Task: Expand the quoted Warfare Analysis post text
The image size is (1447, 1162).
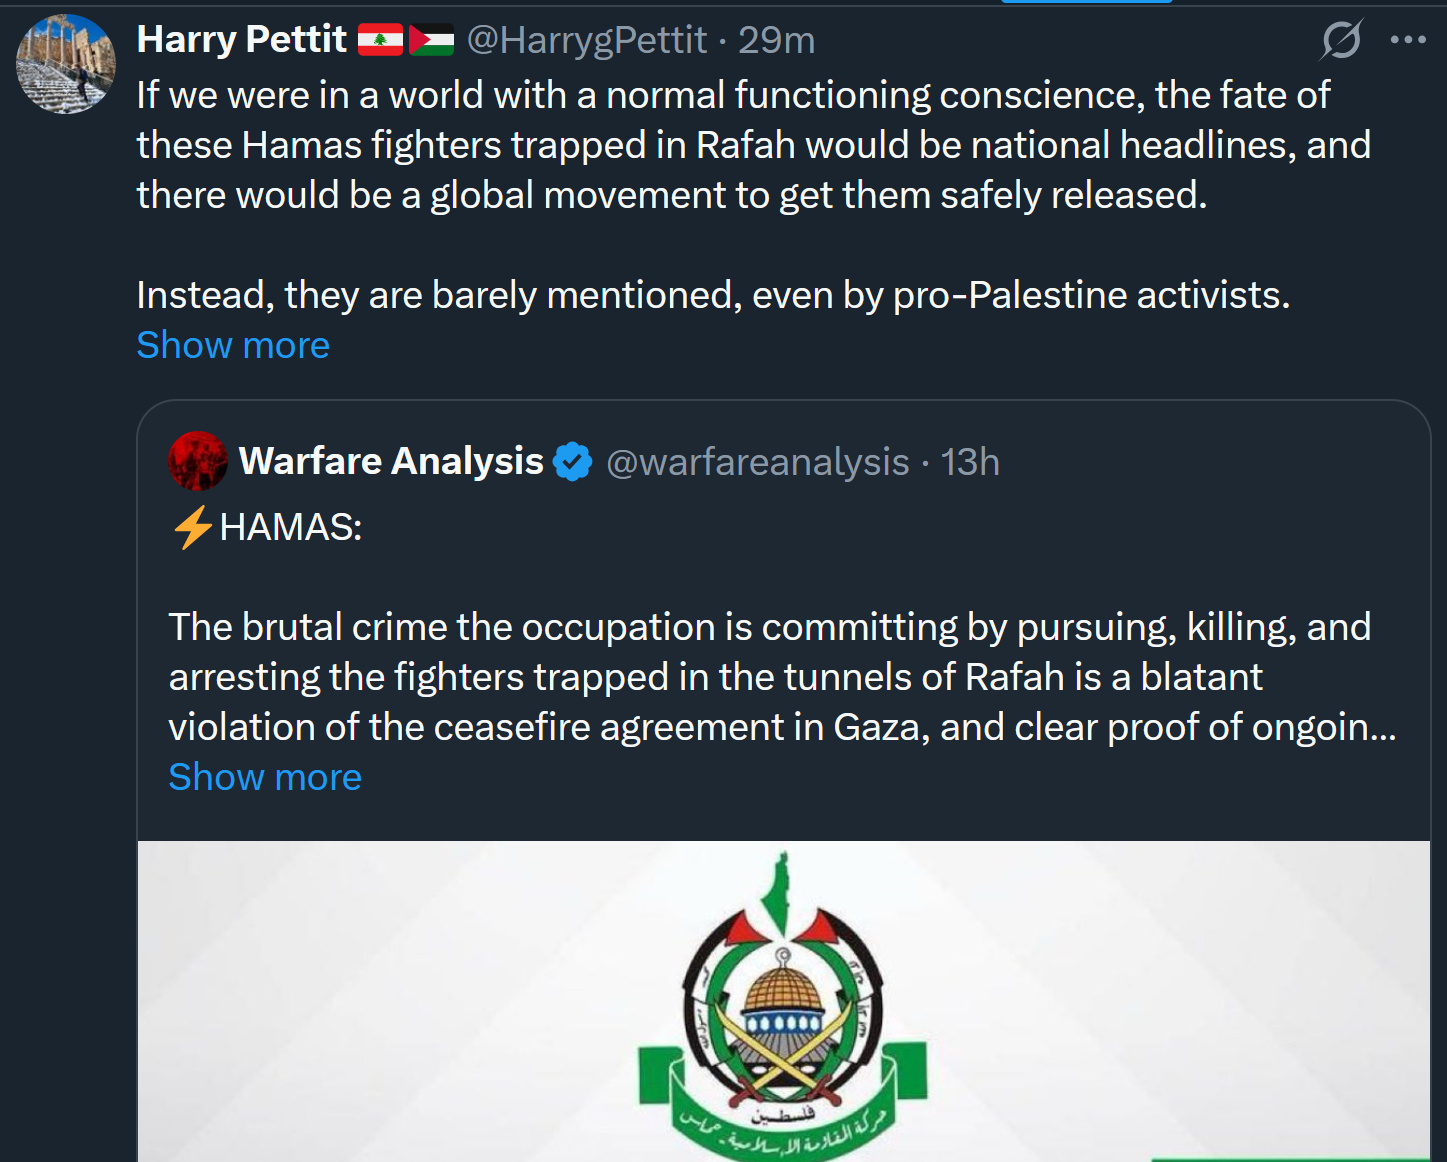Action: (x=265, y=777)
